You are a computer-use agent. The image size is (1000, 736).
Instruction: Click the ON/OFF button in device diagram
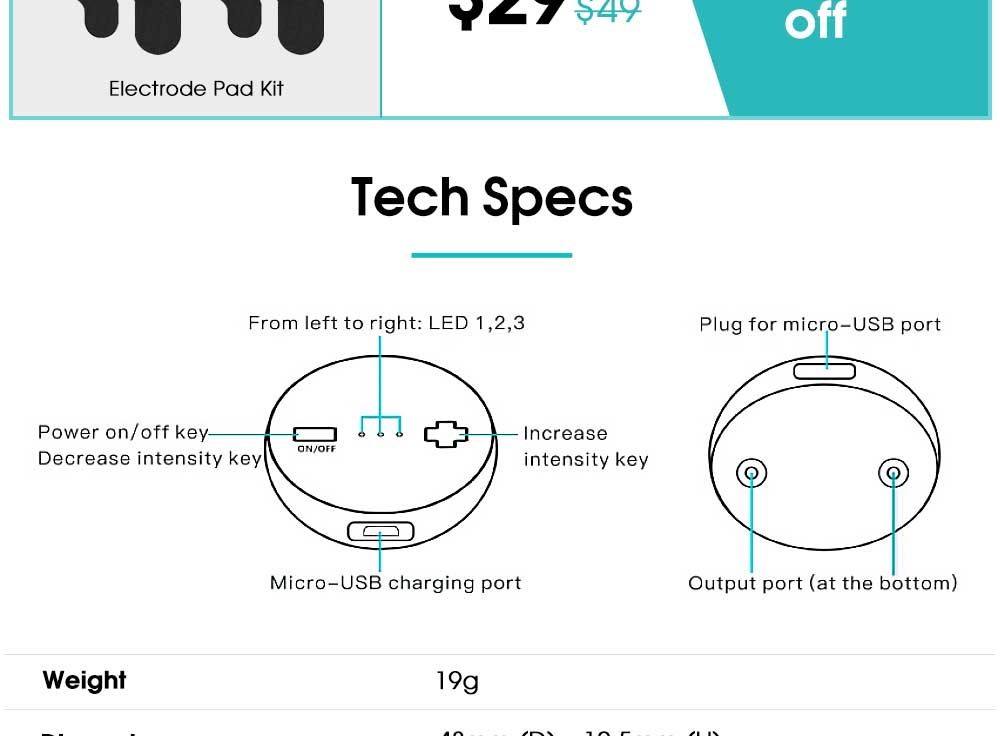tap(314, 434)
